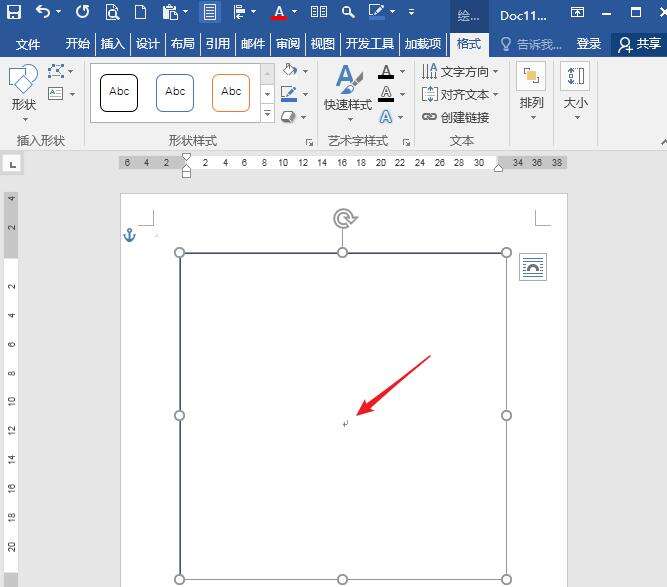Click the Save icon in quick access toolbar
The width and height of the screenshot is (667, 587).
[x=15, y=13]
